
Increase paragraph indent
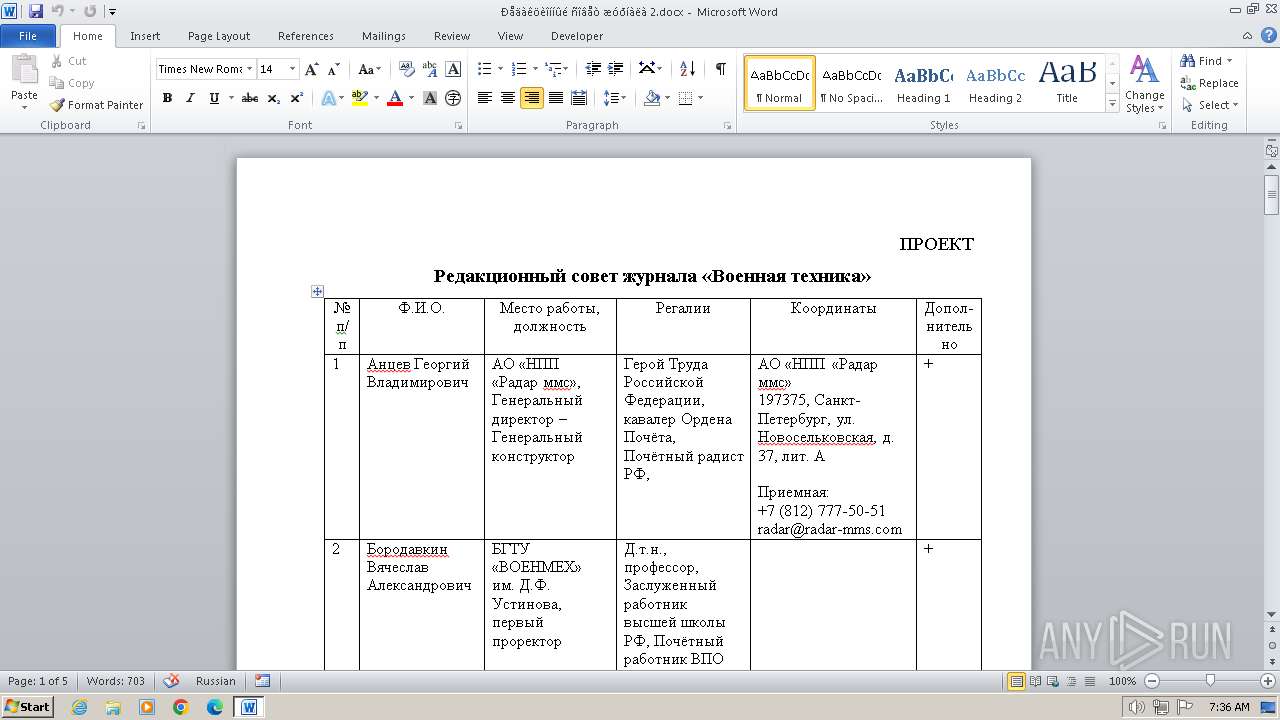(x=616, y=69)
